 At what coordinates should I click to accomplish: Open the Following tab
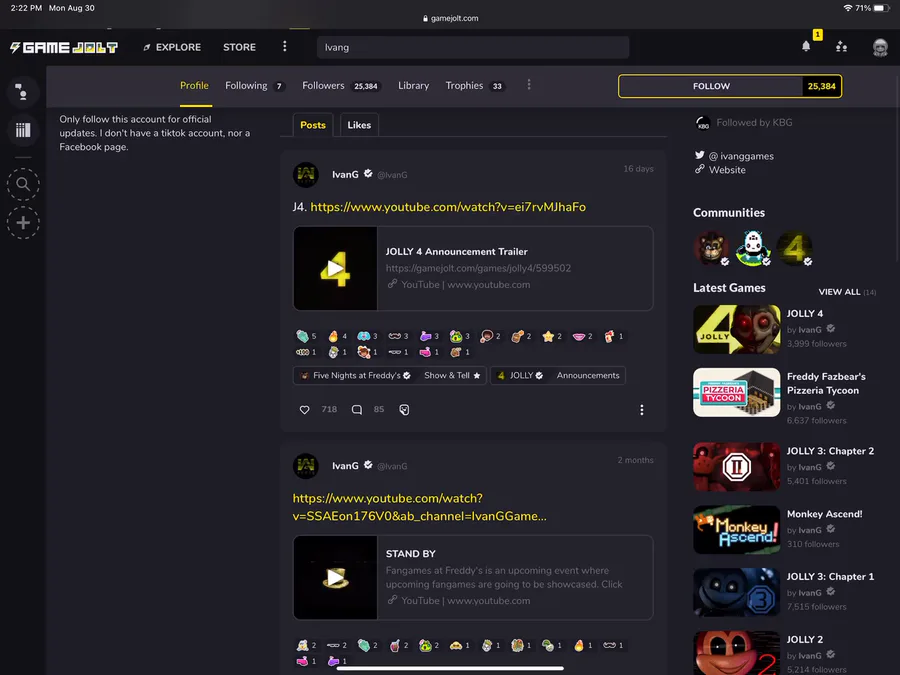click(255, 86)
